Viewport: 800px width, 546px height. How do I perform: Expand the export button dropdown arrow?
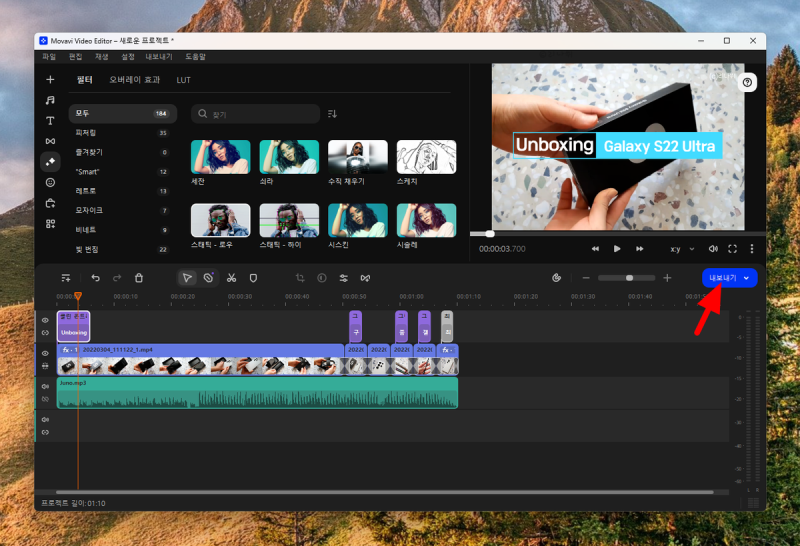[746, 278]
